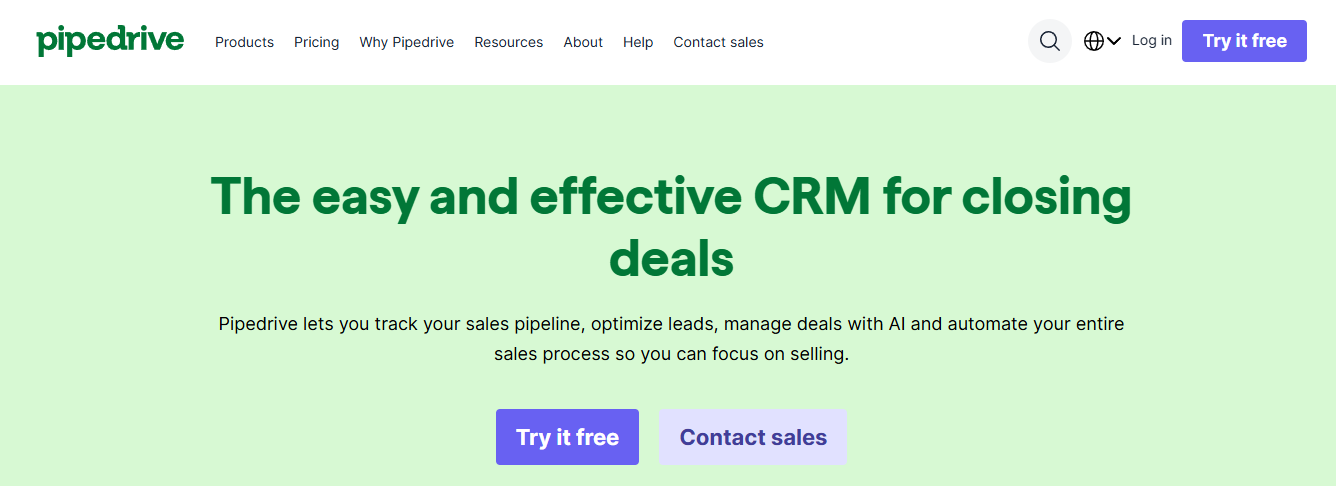This screenshot has height=486, width=1336.
Task: Click the word deals in the headline
Action: pyautogui.click(x=672, y=257)
